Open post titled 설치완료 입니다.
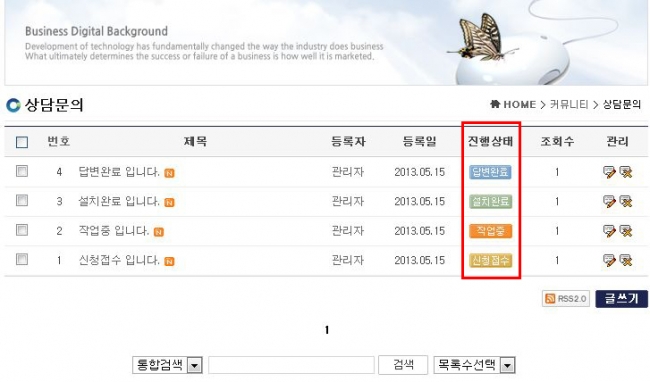Image resolution: width=650 pixels, height=382 pixels. (x=119, y=201)
